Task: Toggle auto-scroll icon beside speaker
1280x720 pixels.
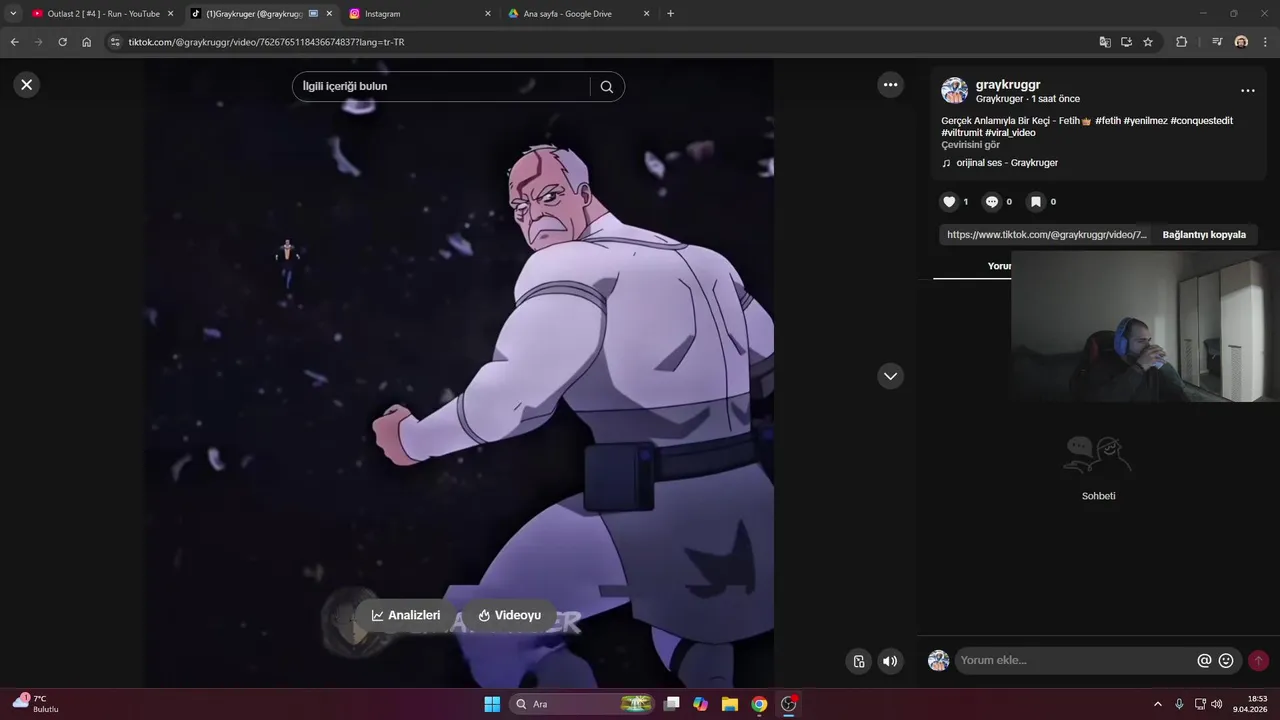Action: pyautogui.click(x=858, y=661)
